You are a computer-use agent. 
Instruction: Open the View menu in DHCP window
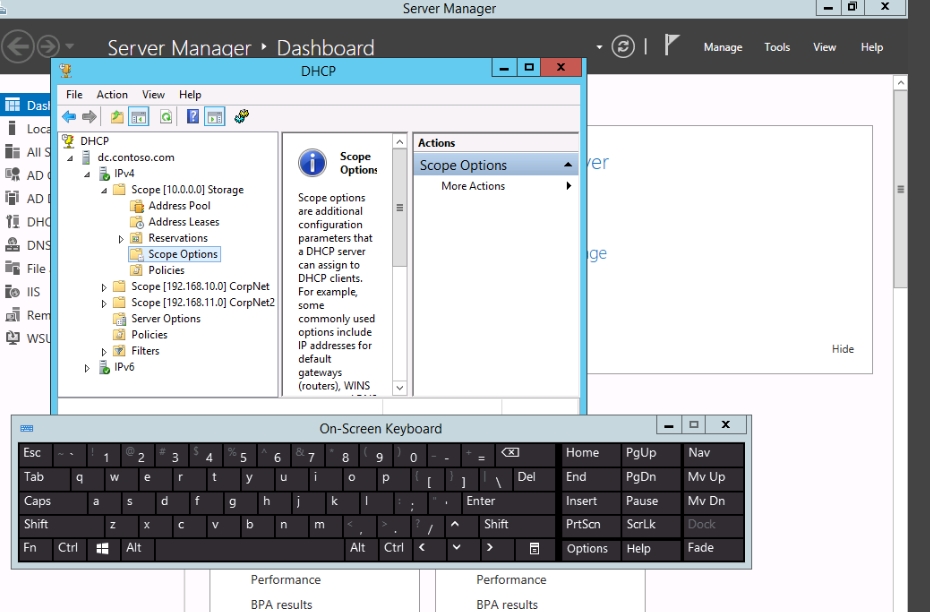coord(153,94)
